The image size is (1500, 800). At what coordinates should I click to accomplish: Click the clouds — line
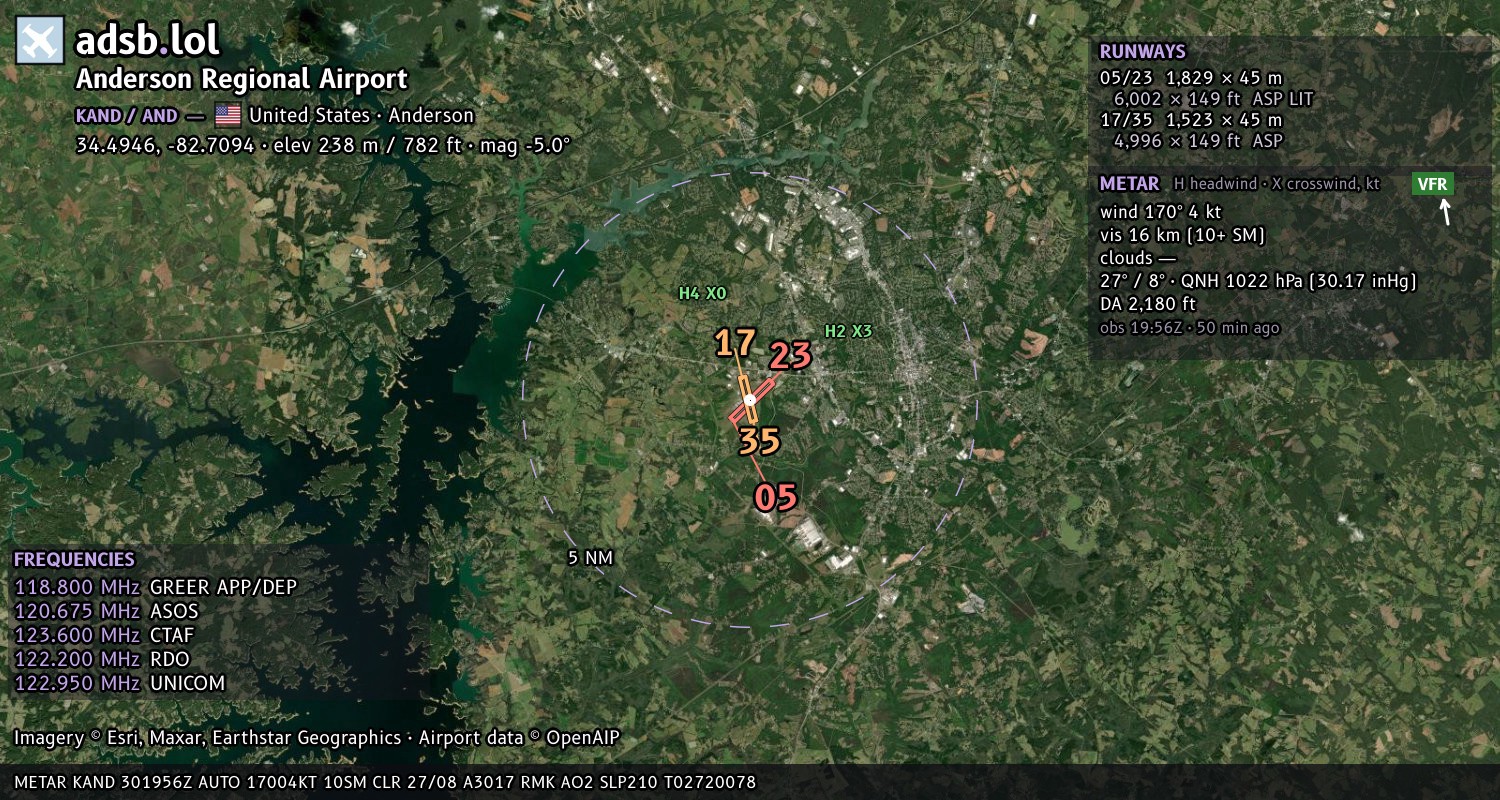pyautogui.click(x=1138, y=258)
